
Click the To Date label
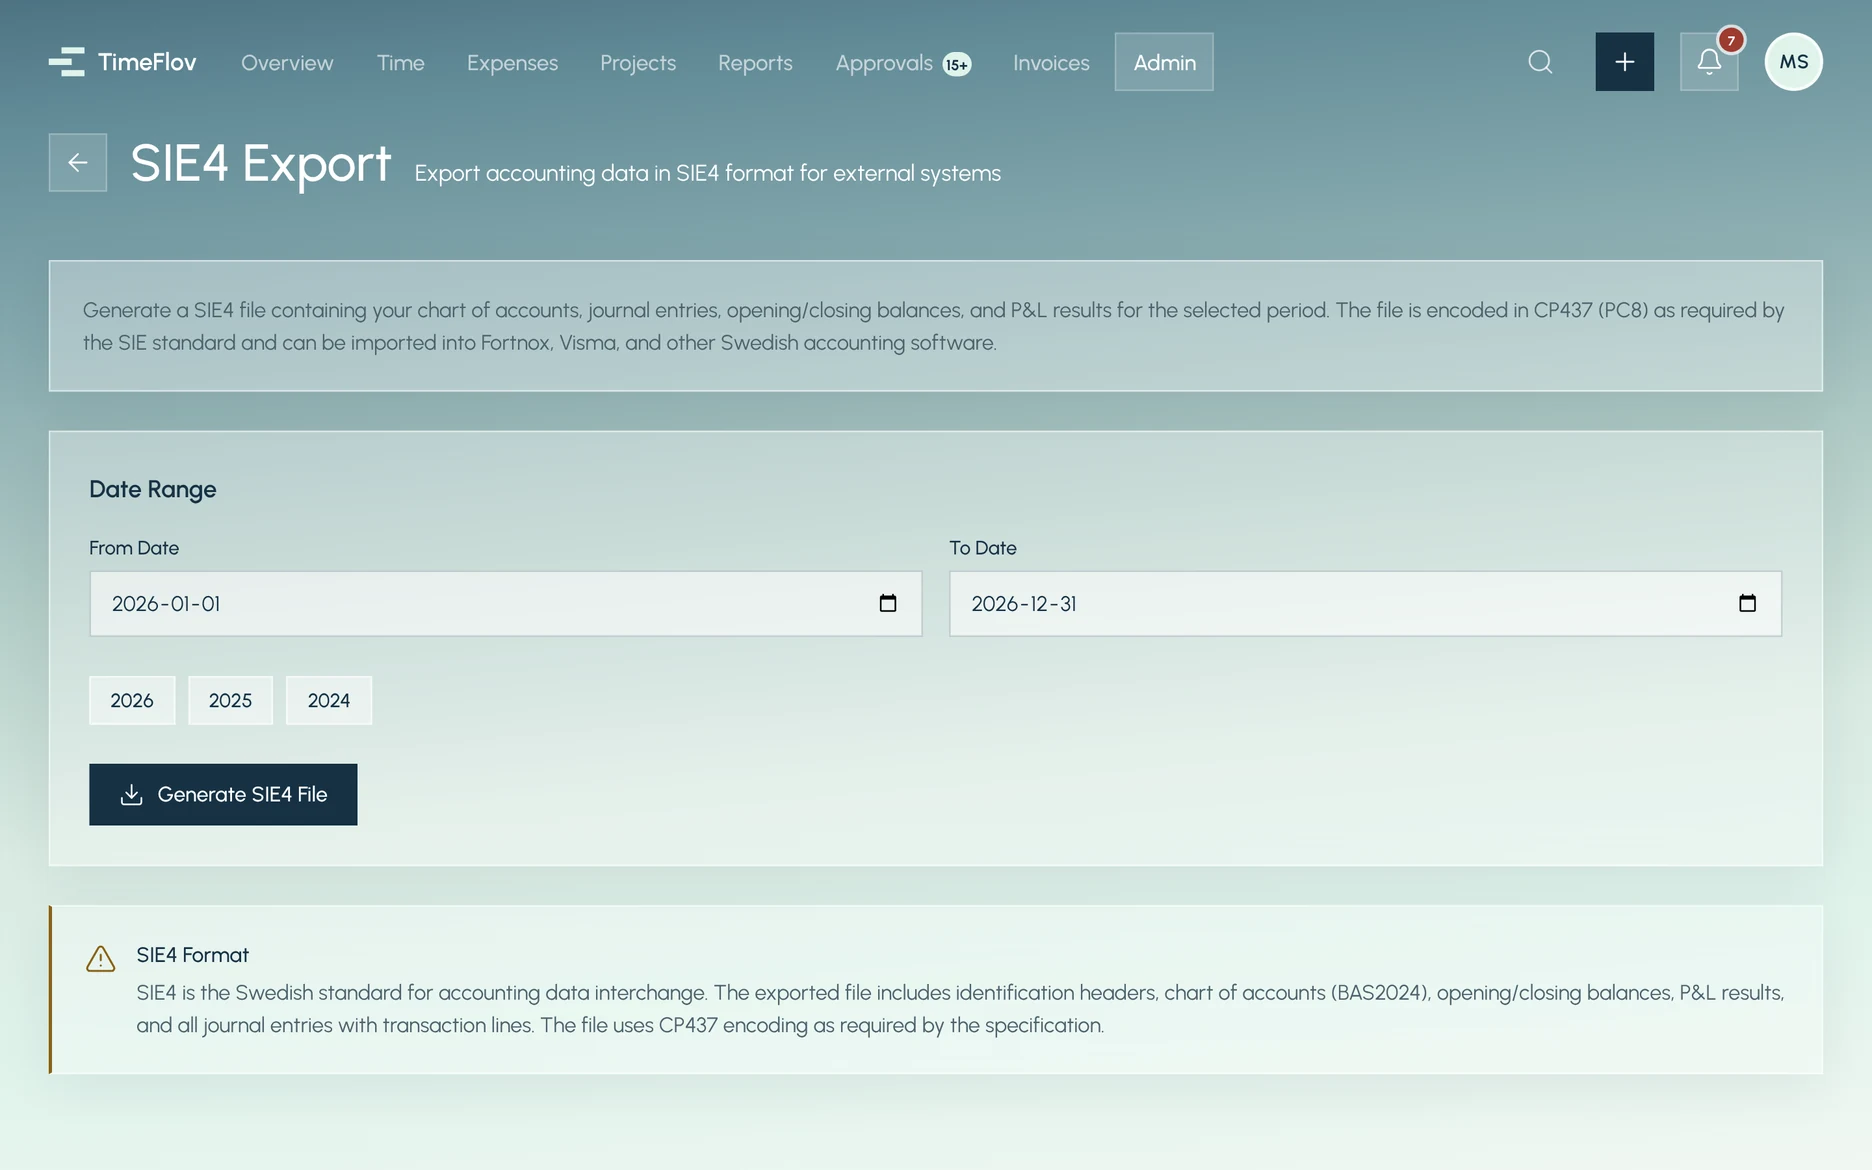983,548
